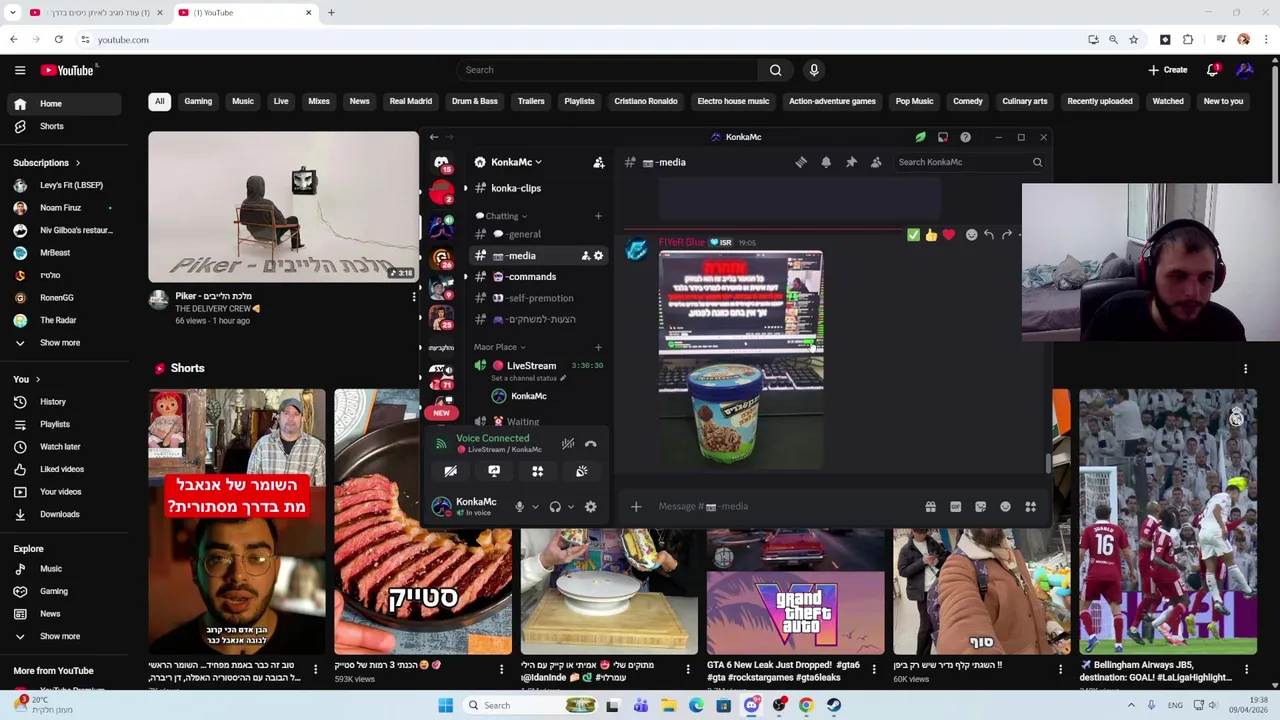Image resolution: width=1280 pixels, height=720 pixels.
Task: Join the LiveStream voice channel
Action: pyautogui.click(x=538, y=366)
